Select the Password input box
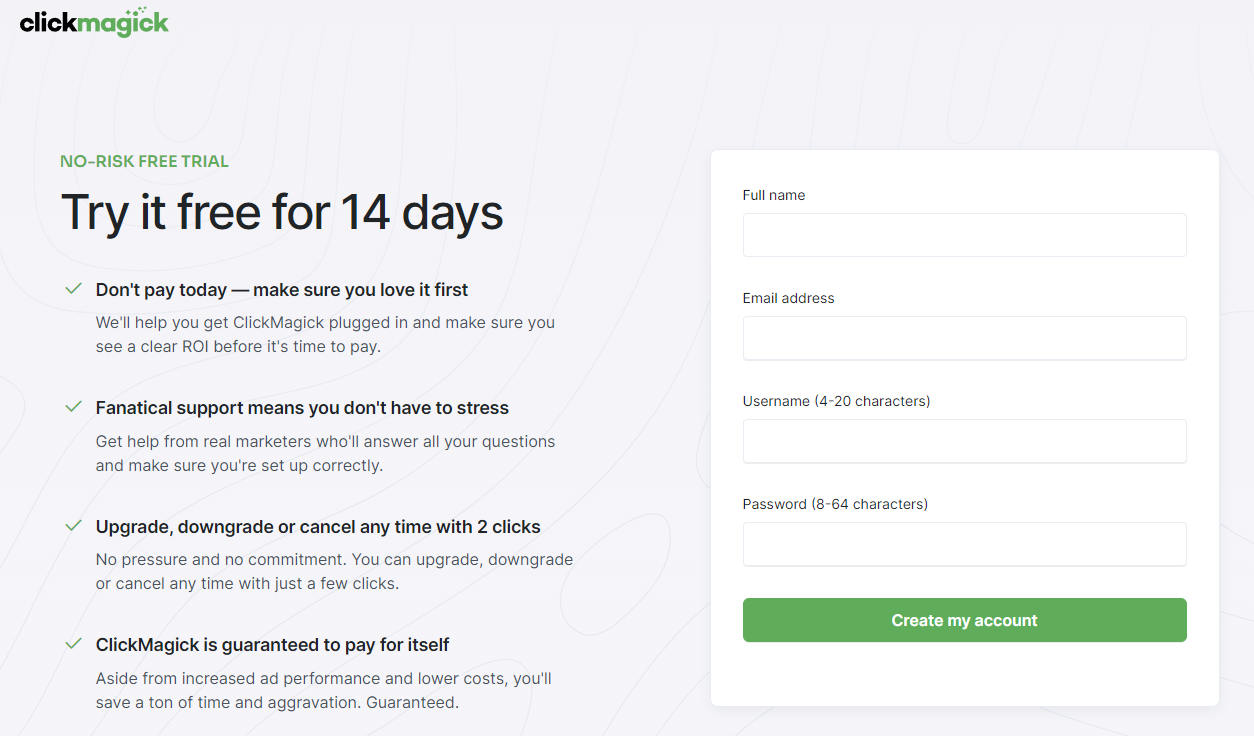Image resolution: width=1254 pixels, height=736 pixels. (x=964, y=544)
